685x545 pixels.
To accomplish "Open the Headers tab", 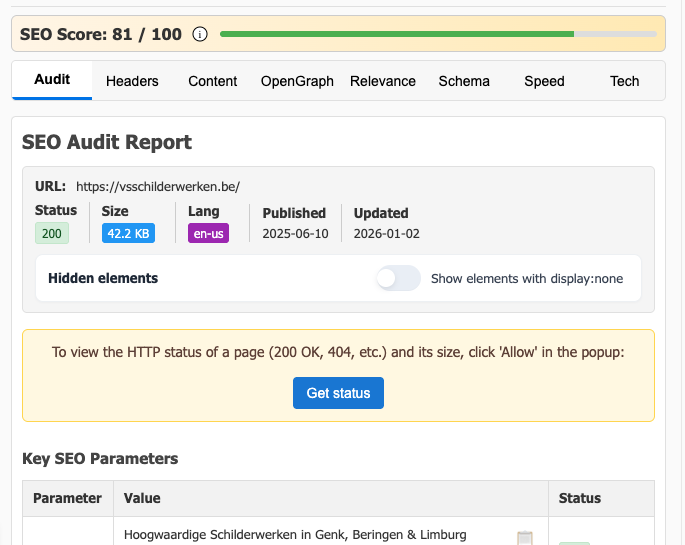I will tap(132, 81).
